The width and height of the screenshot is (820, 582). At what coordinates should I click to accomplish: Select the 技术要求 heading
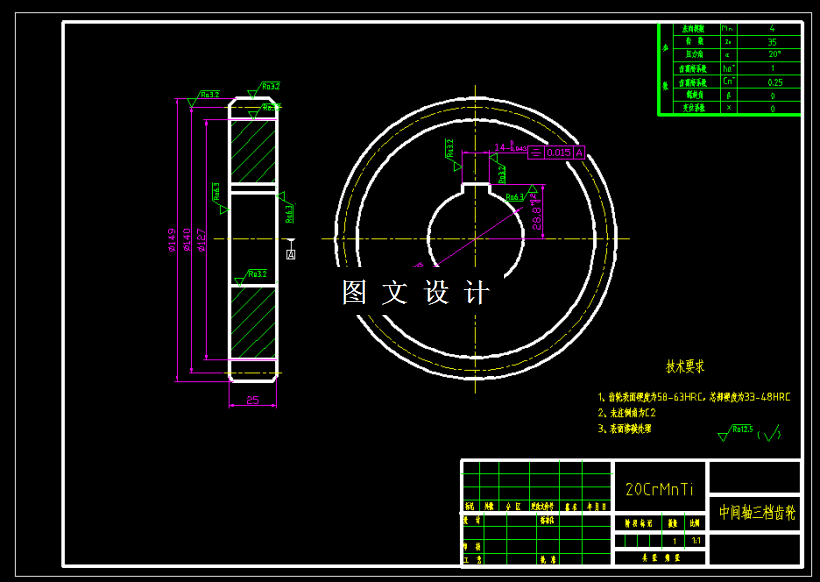point(685,367)
